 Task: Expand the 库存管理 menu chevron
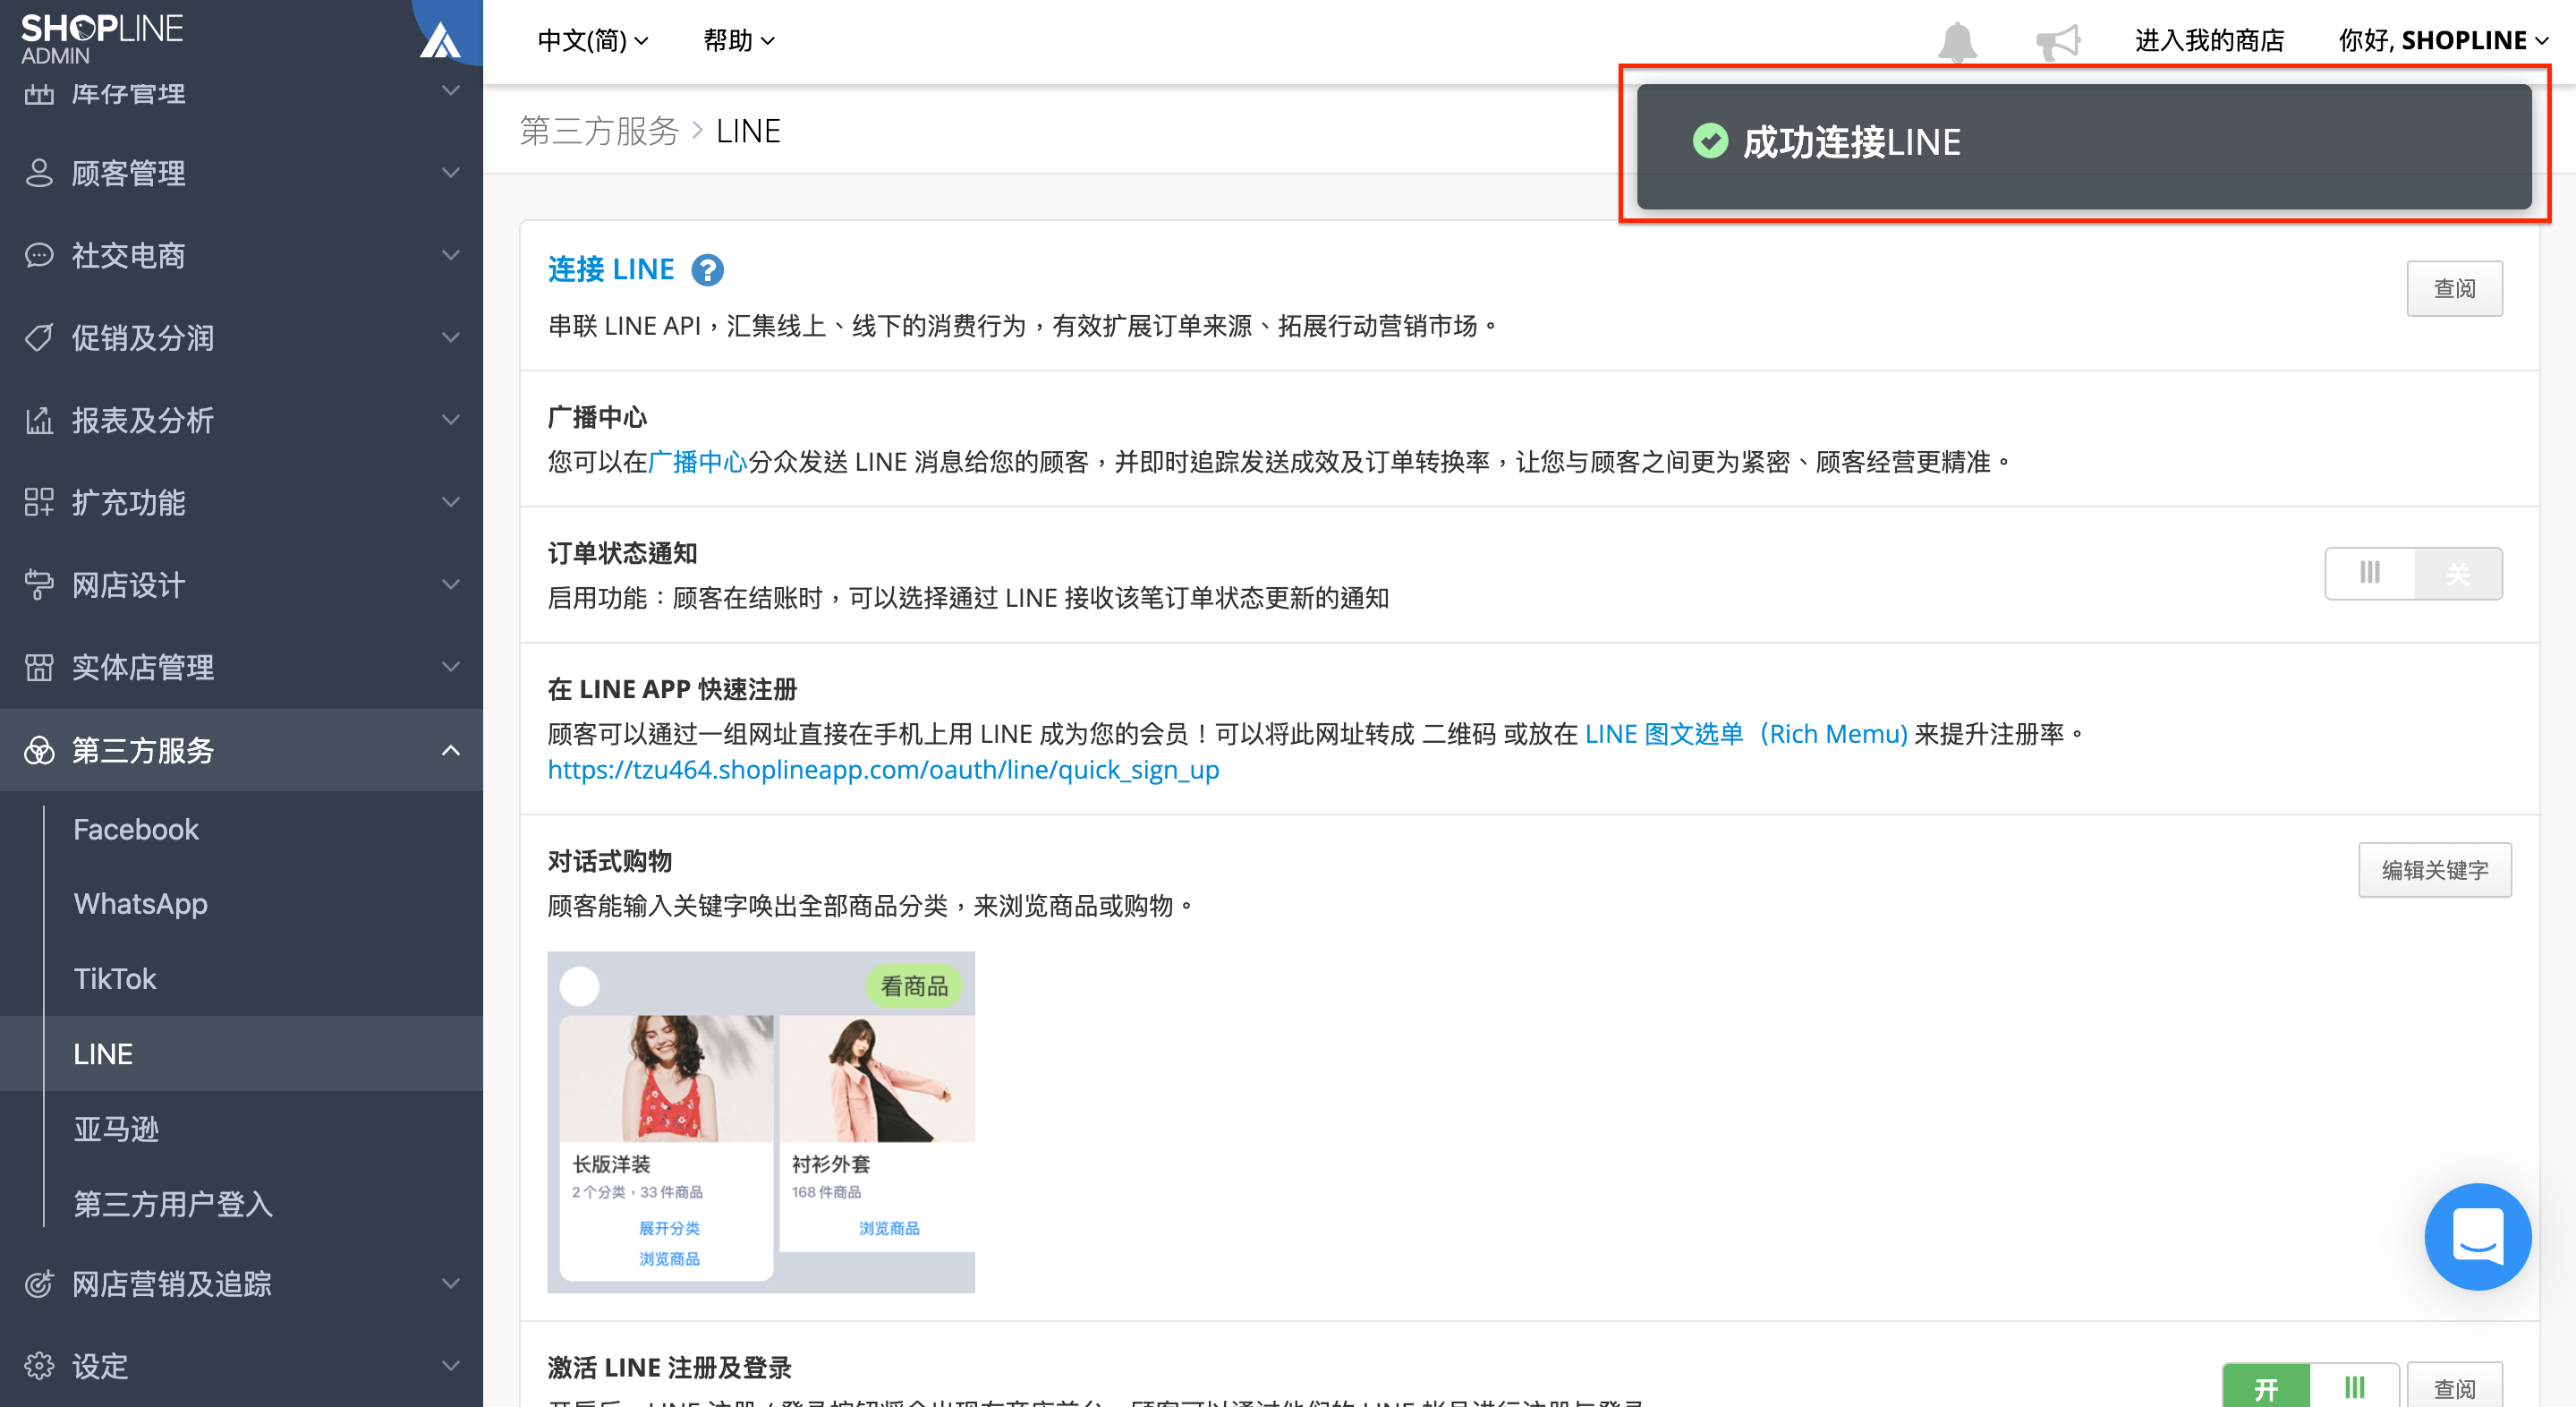(x=451, y=91)
